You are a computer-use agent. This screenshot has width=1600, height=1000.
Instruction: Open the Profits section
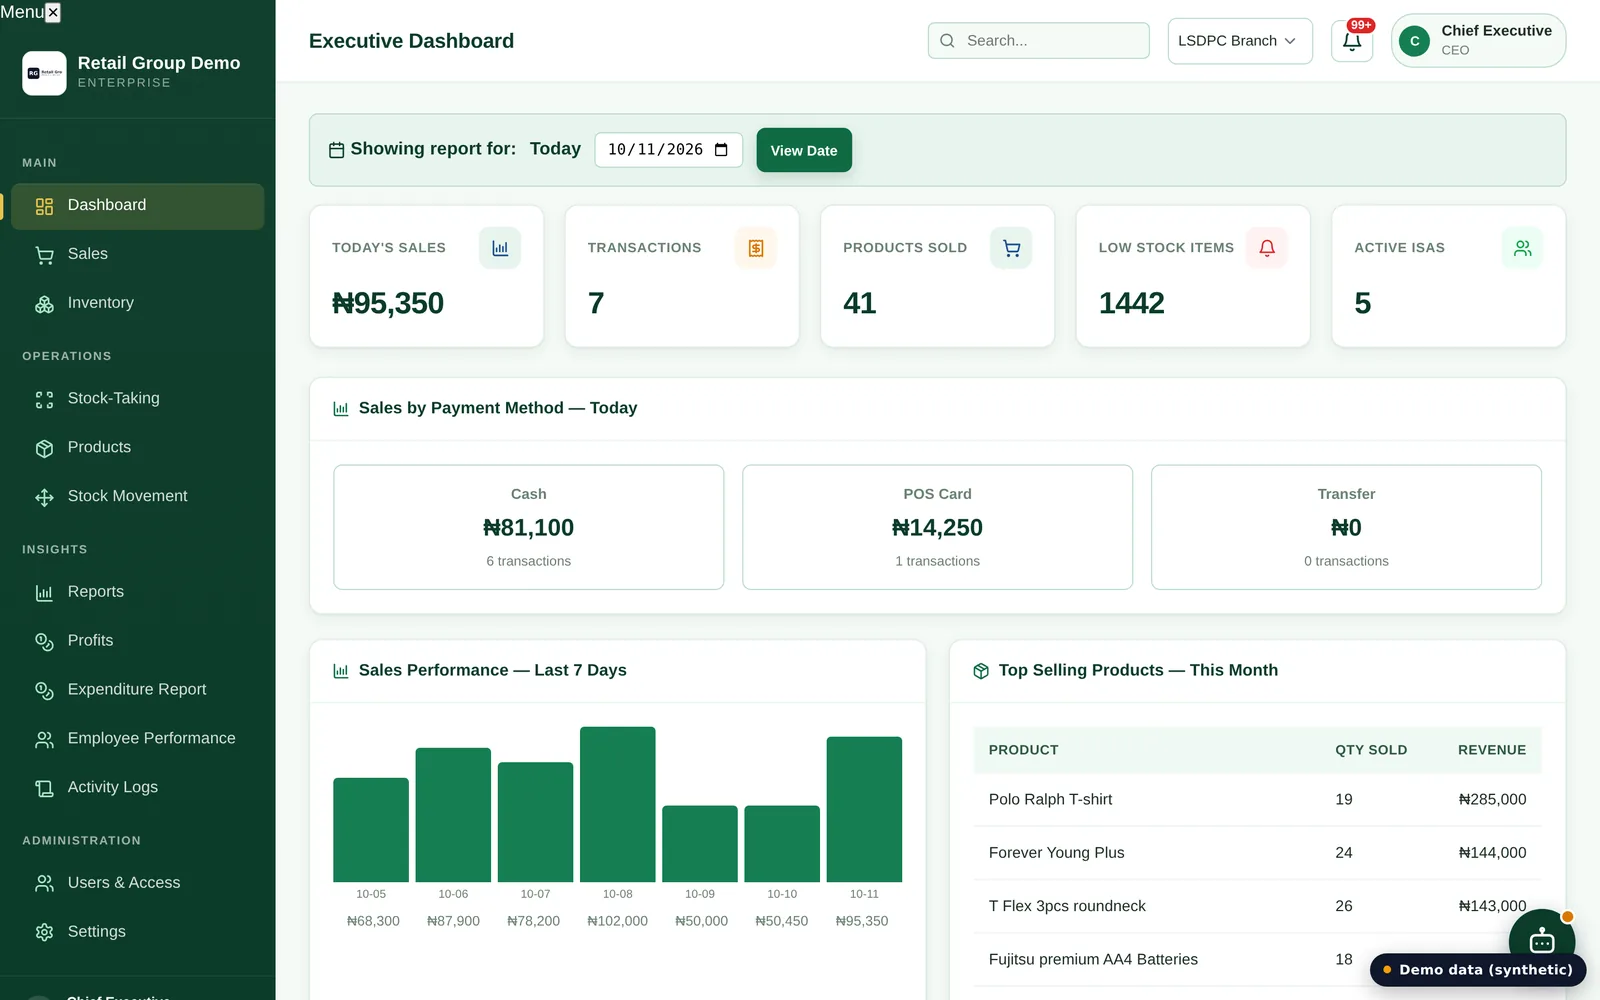click(x=138, y=641)
